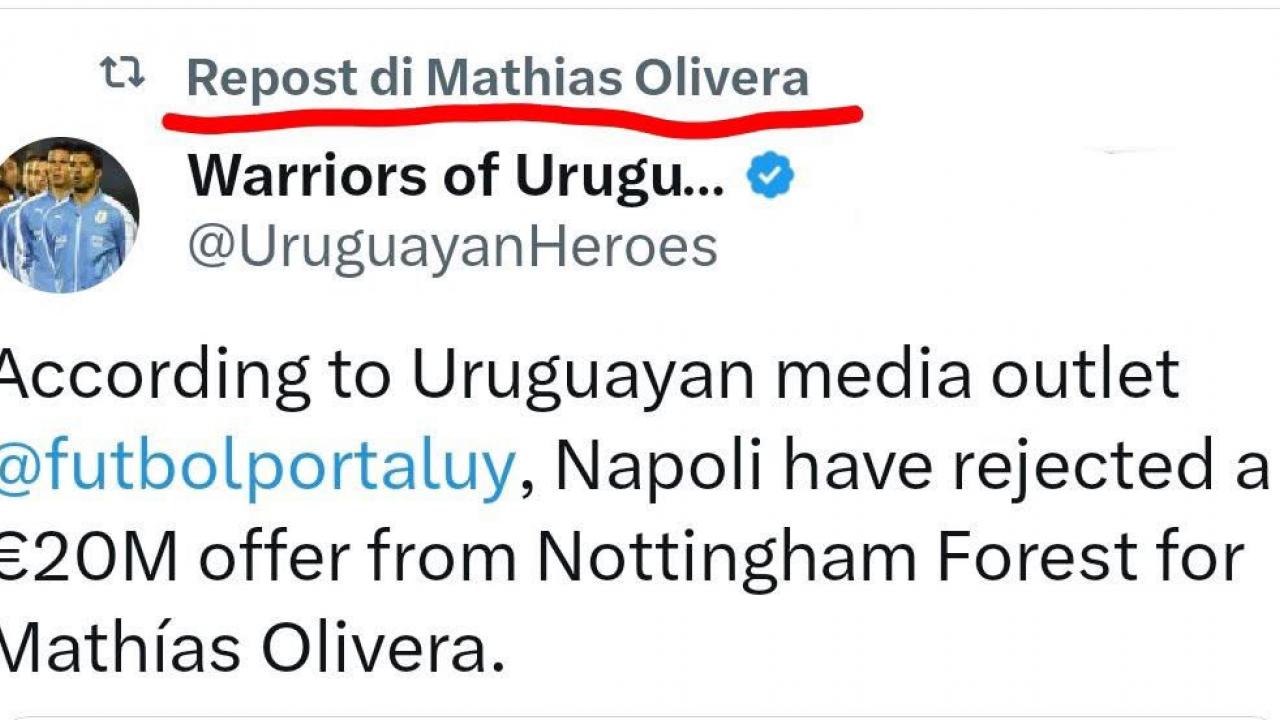Viewport: 1280px width, 720px height.
Task: Follow the @futbolportaluy mention link
Action: click(257, 466)
